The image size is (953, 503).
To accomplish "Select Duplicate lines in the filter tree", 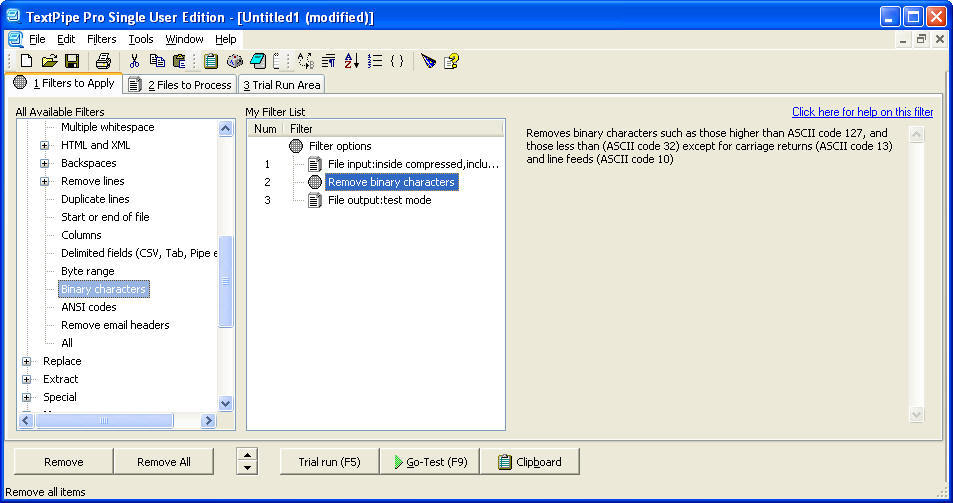I will pos(95,199).
